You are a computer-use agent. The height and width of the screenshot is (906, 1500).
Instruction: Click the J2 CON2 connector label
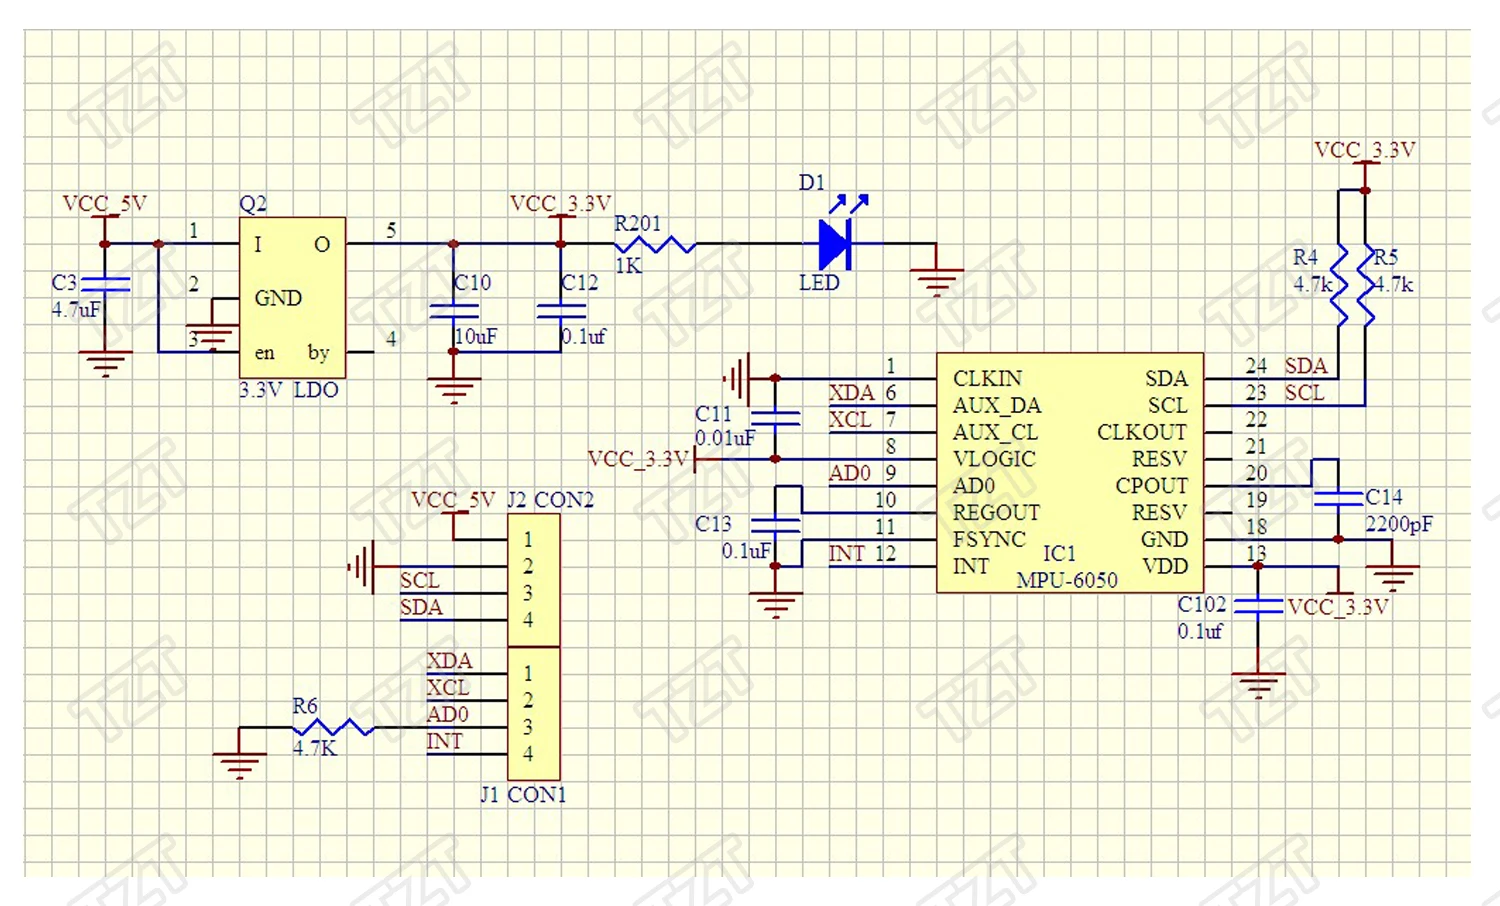550,500
